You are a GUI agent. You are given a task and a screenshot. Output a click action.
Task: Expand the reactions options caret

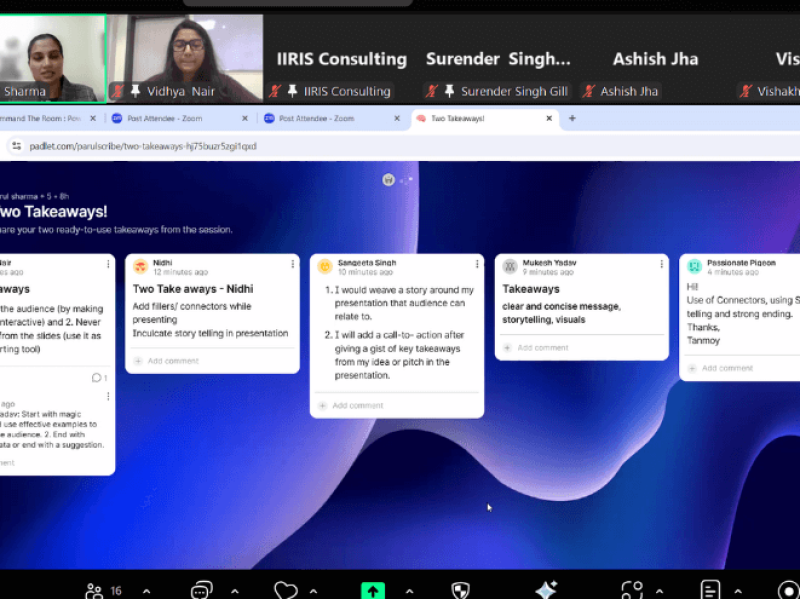tap(313, 591)
